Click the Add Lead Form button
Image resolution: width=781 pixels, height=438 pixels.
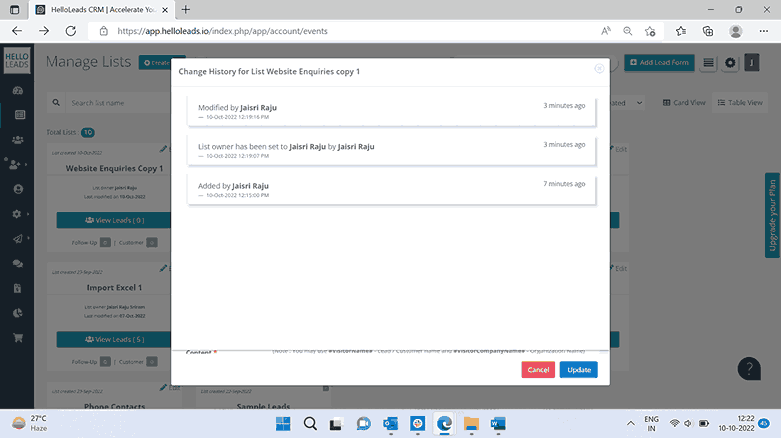pos(659,63)
